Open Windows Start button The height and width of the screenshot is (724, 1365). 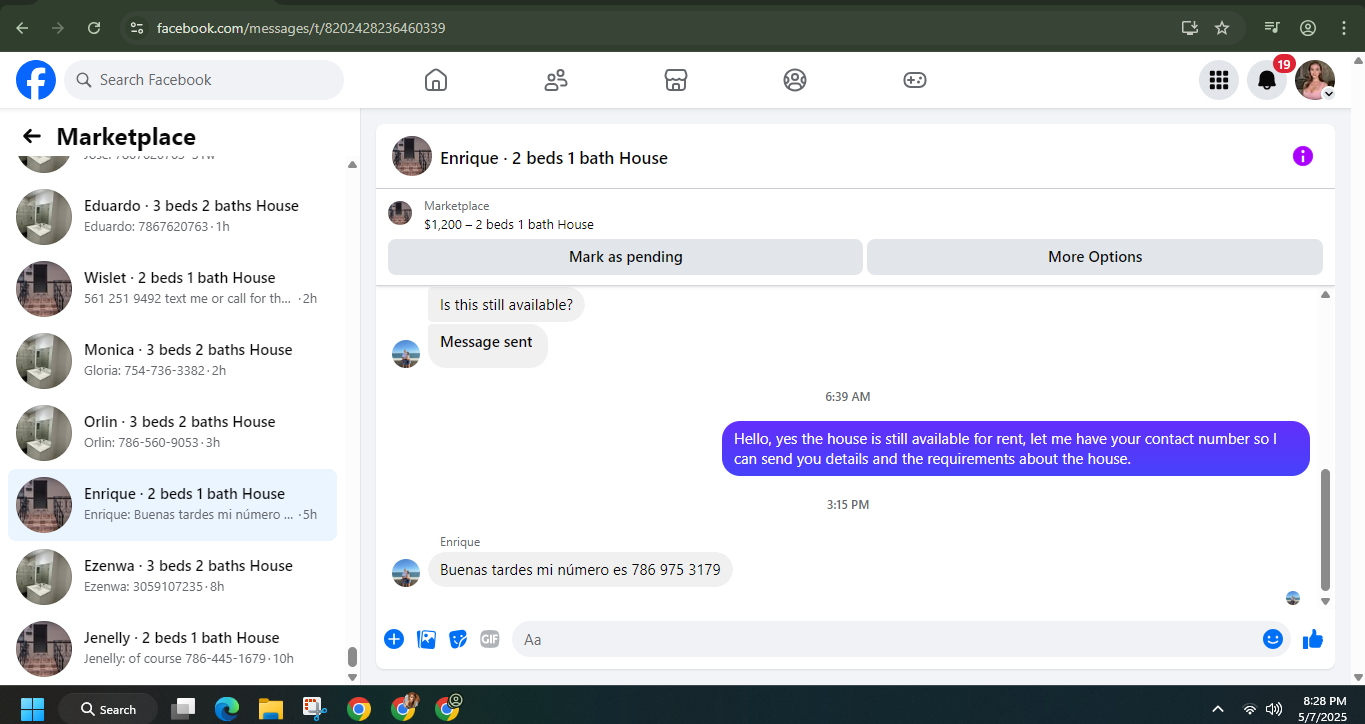32,709
